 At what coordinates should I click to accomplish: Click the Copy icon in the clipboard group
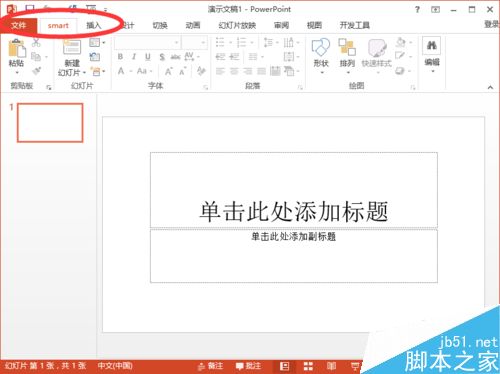coord(36,57)
